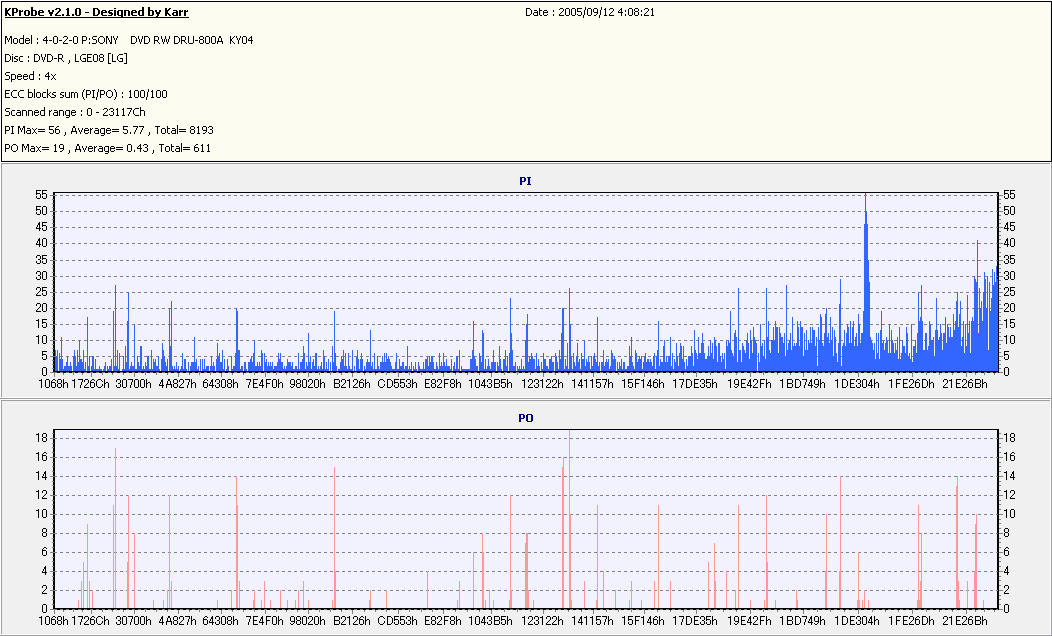Click 1DE304h under the PI chart
This screenshot has width=1052, height=636.
[857, 384]
